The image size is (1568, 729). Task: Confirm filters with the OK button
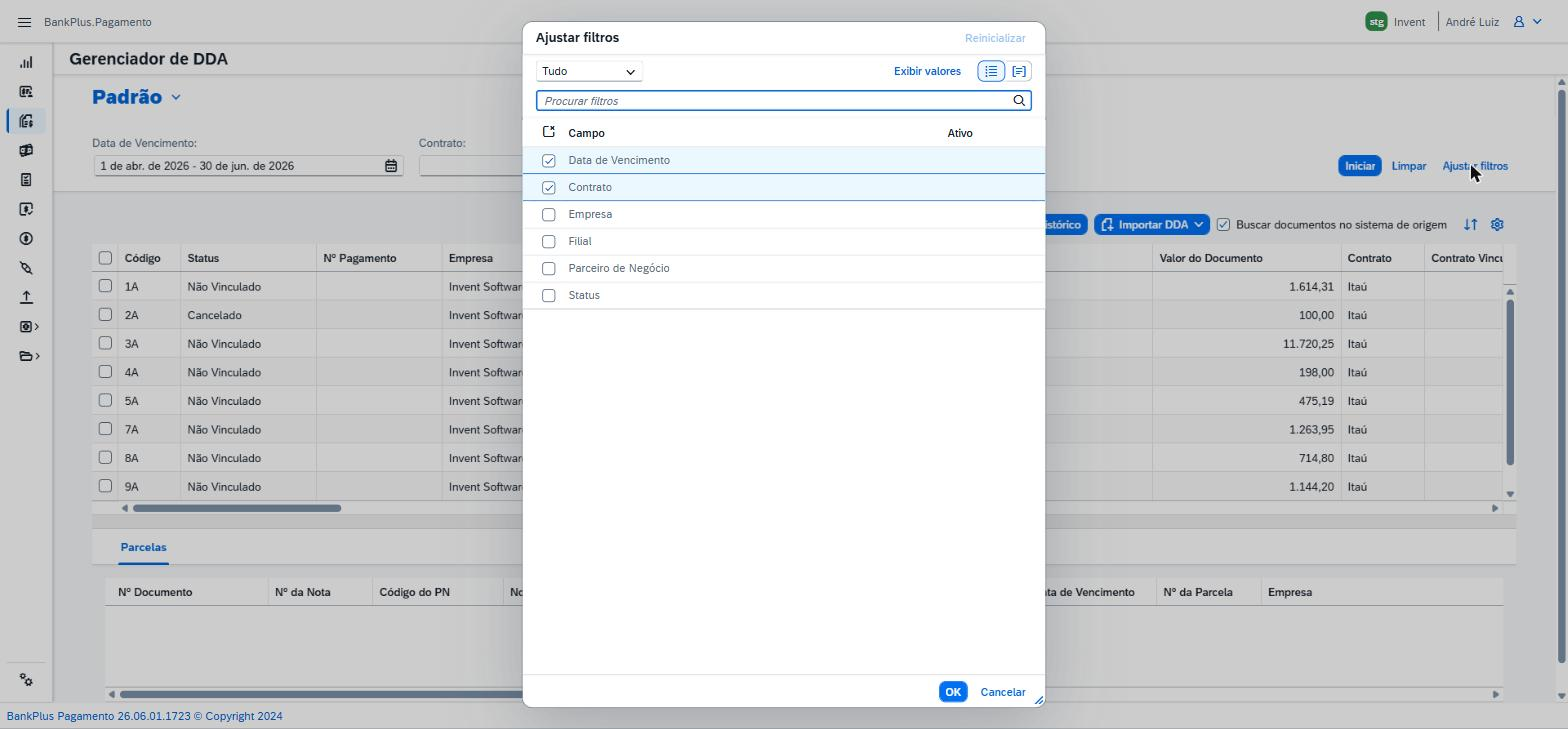(x=953, y=692)
